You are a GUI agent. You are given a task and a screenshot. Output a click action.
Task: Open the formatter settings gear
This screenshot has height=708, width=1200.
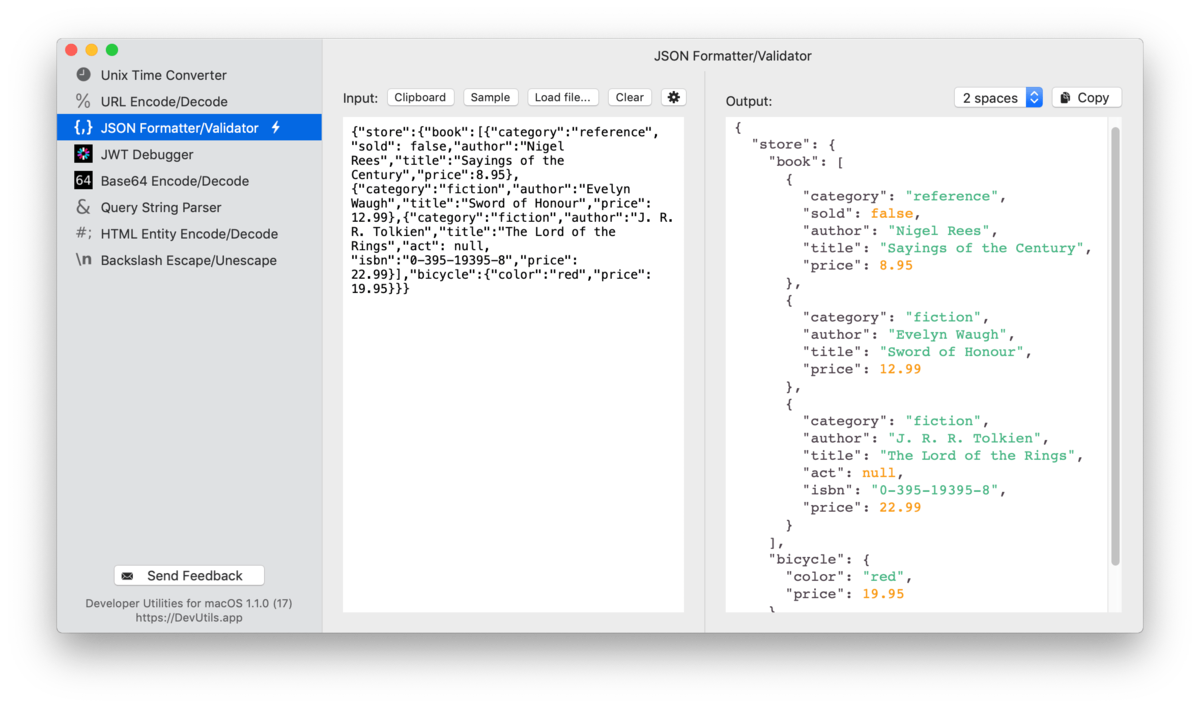[x=673, y=97]
